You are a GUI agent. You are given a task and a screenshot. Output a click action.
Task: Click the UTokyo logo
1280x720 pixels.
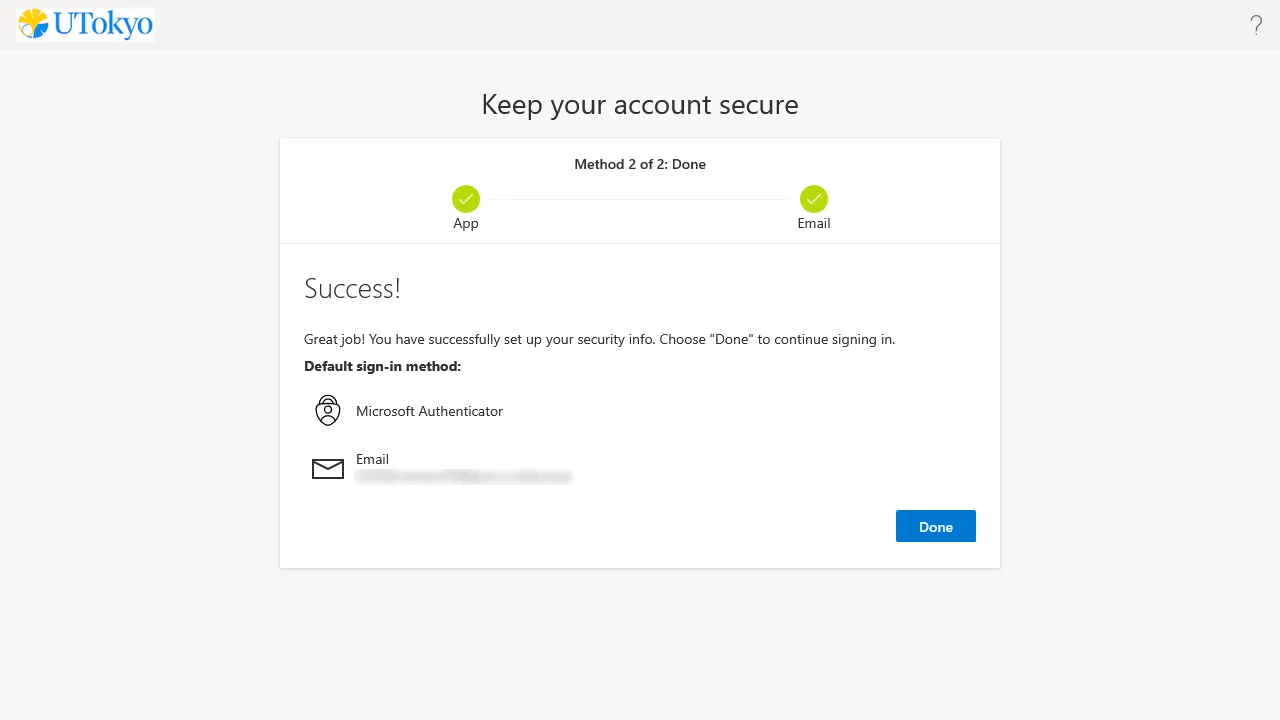tap(86, 24)
